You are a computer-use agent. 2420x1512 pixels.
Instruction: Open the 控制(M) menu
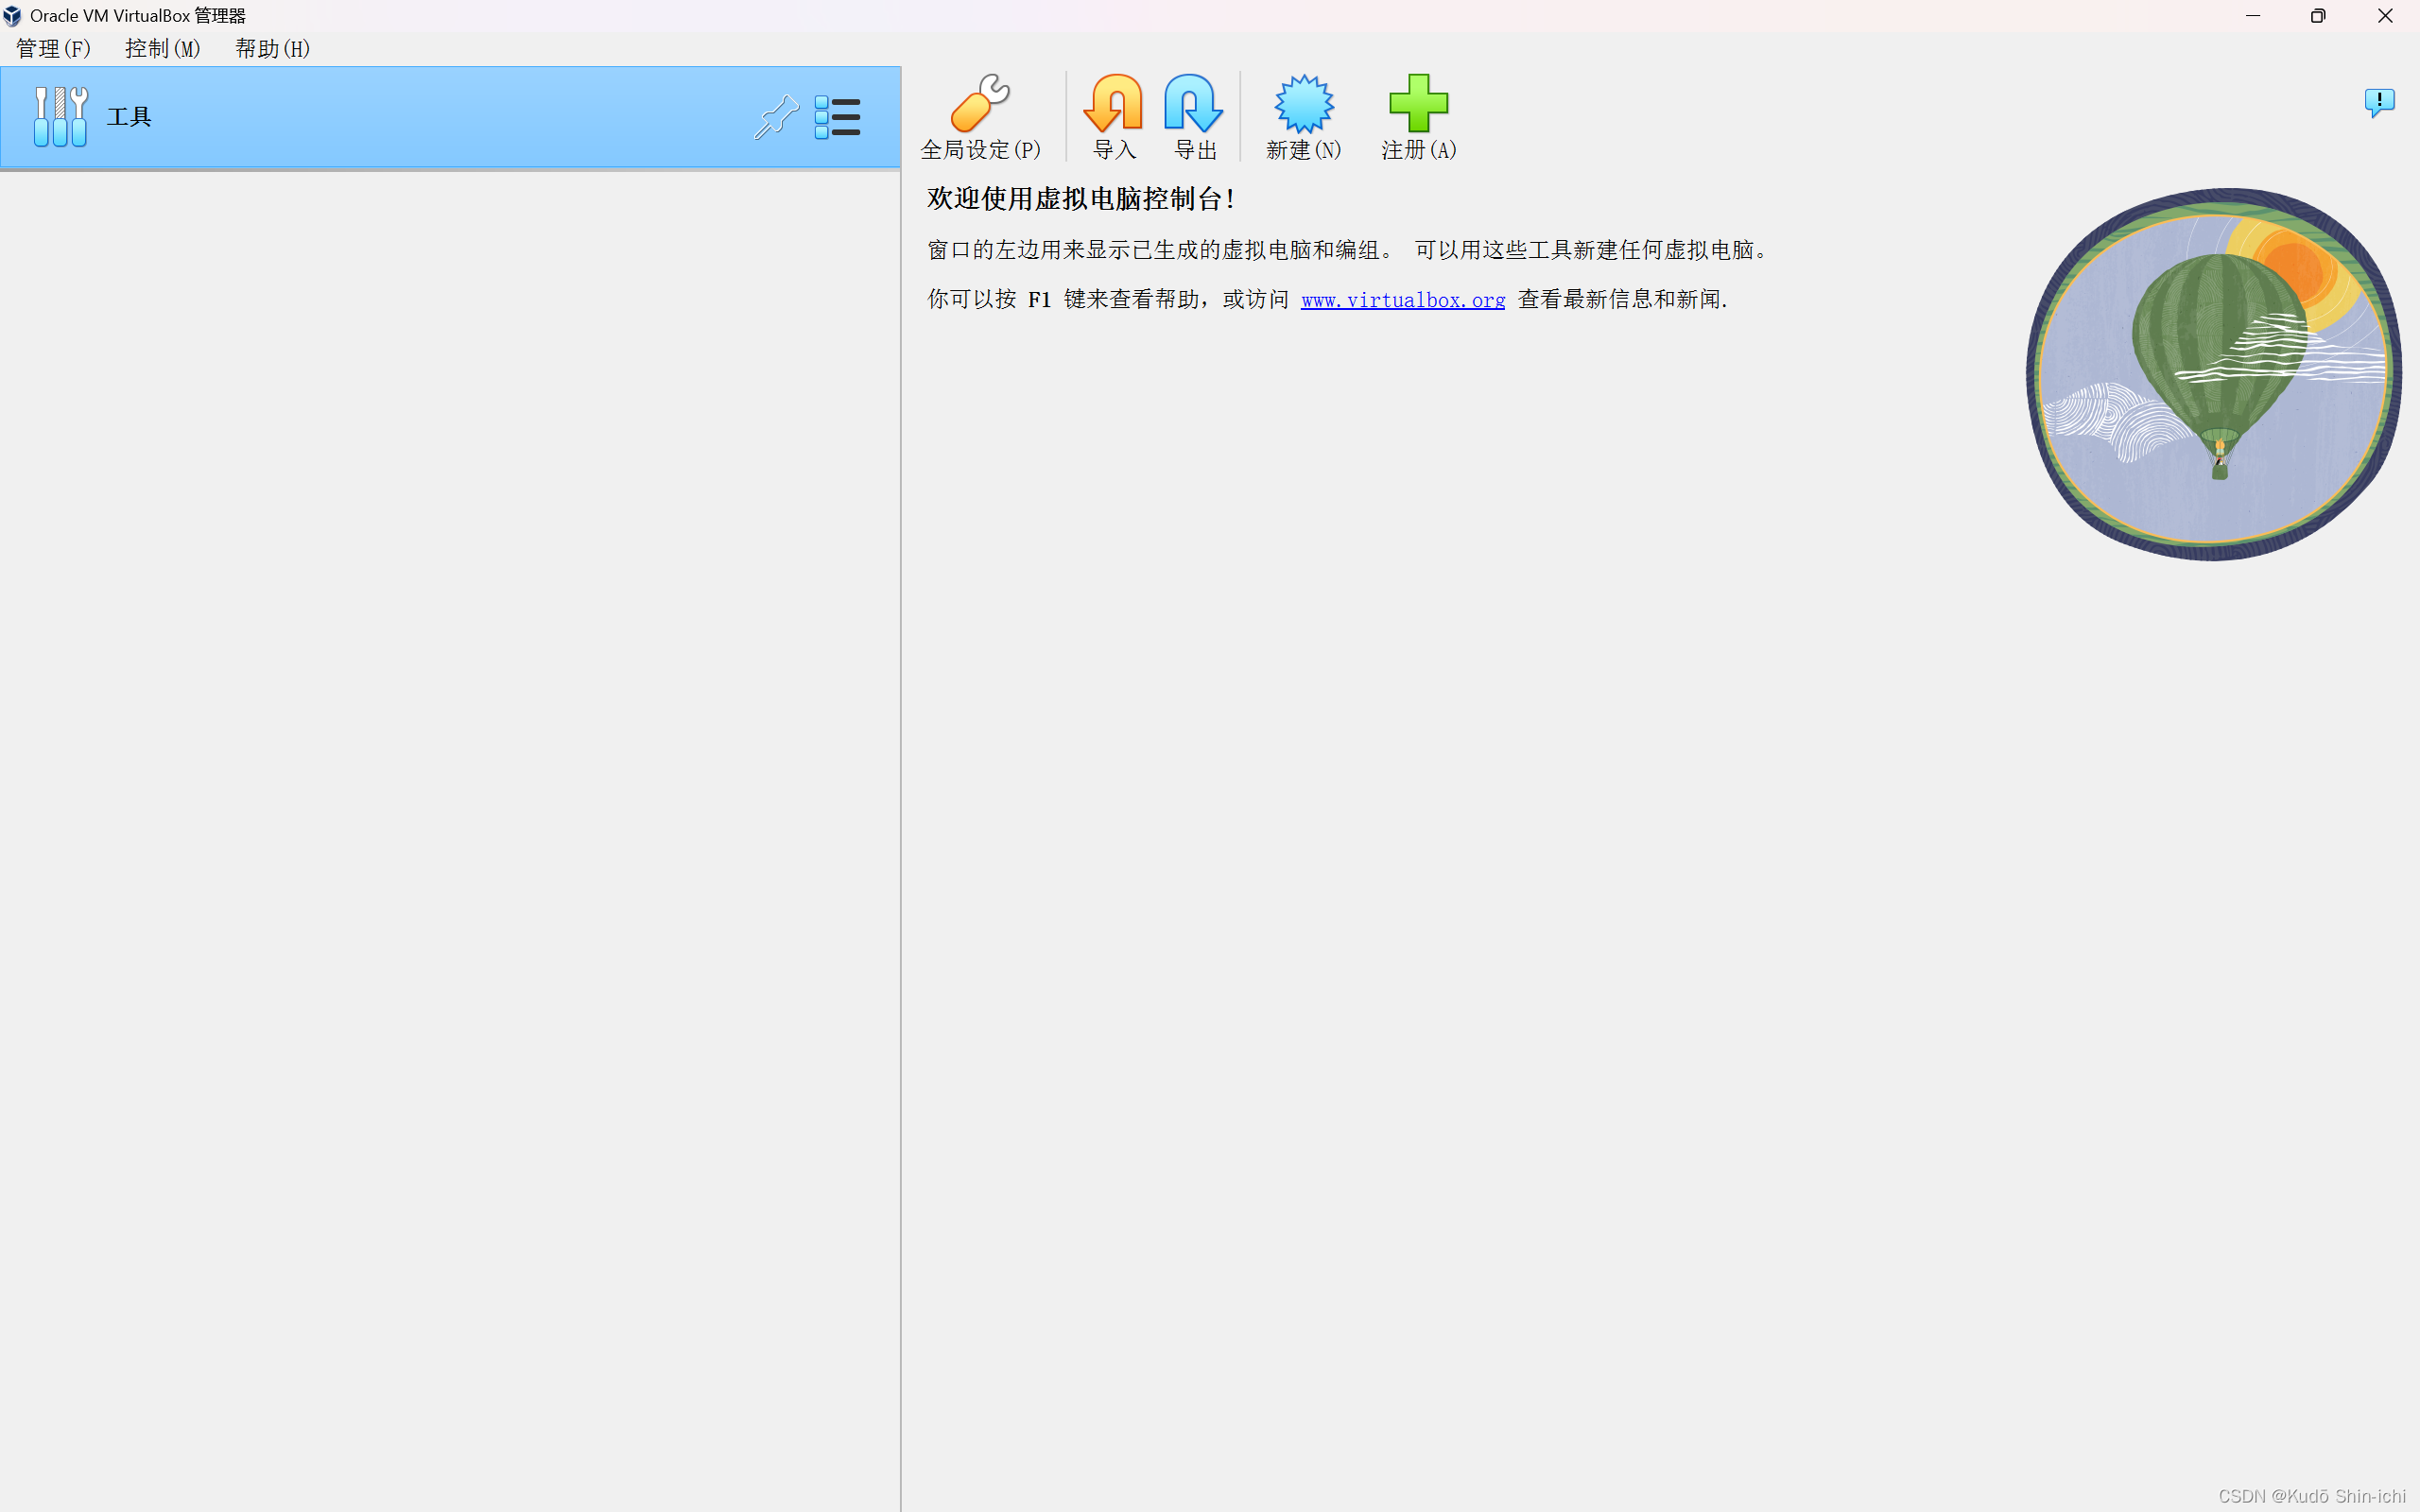pos(161,48)
